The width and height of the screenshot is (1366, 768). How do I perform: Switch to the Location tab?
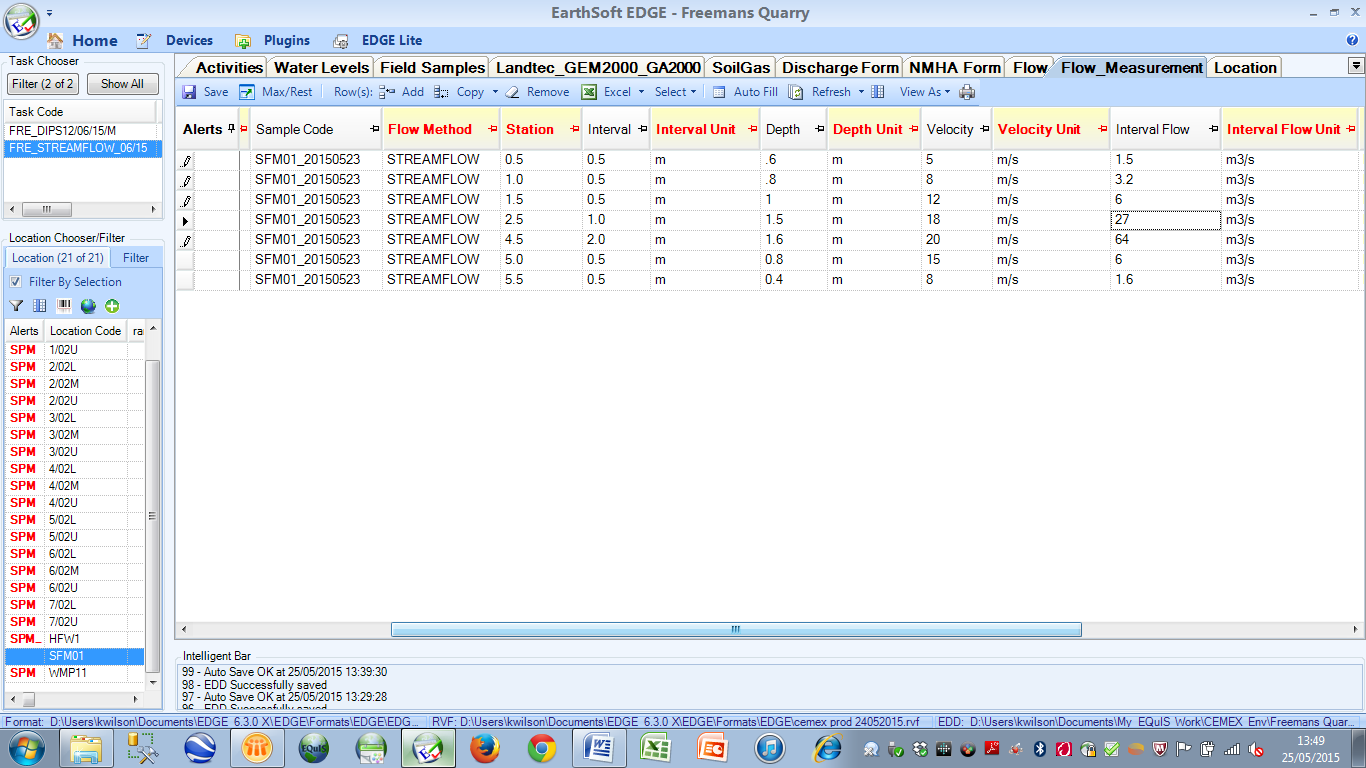pyautogui.click(x=1245, y=68)
